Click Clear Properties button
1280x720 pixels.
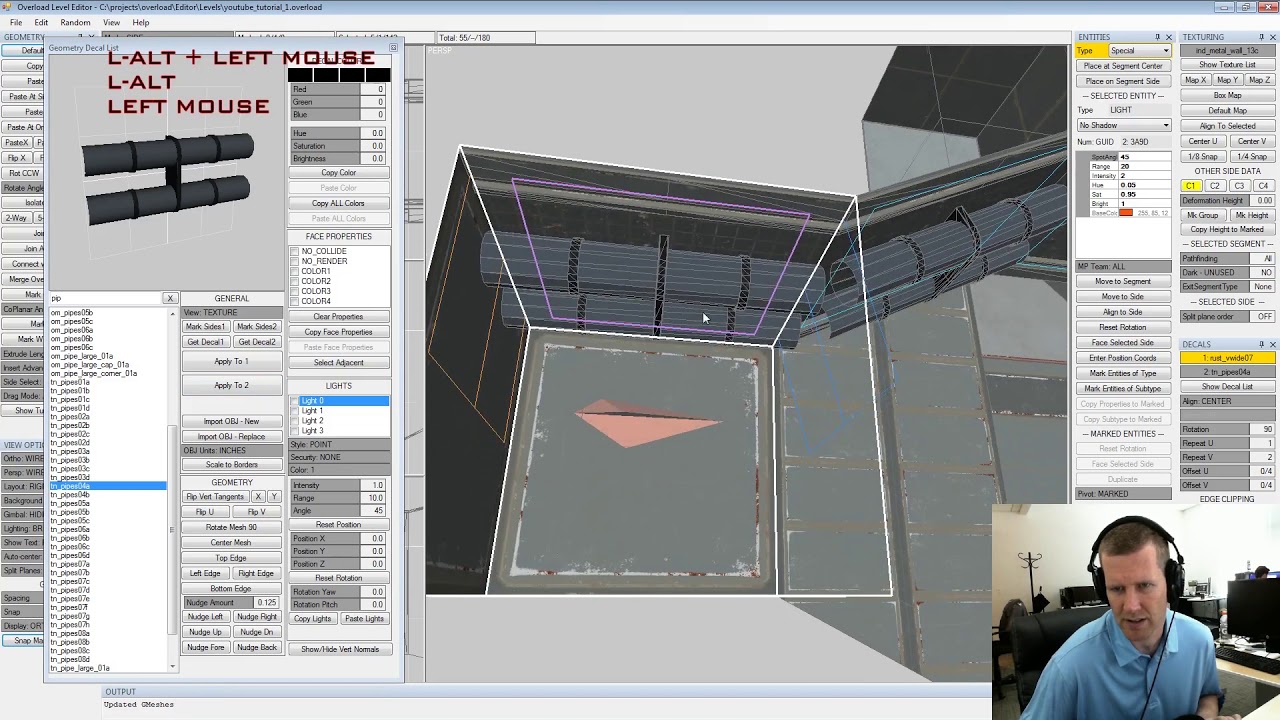click(338, 317)
